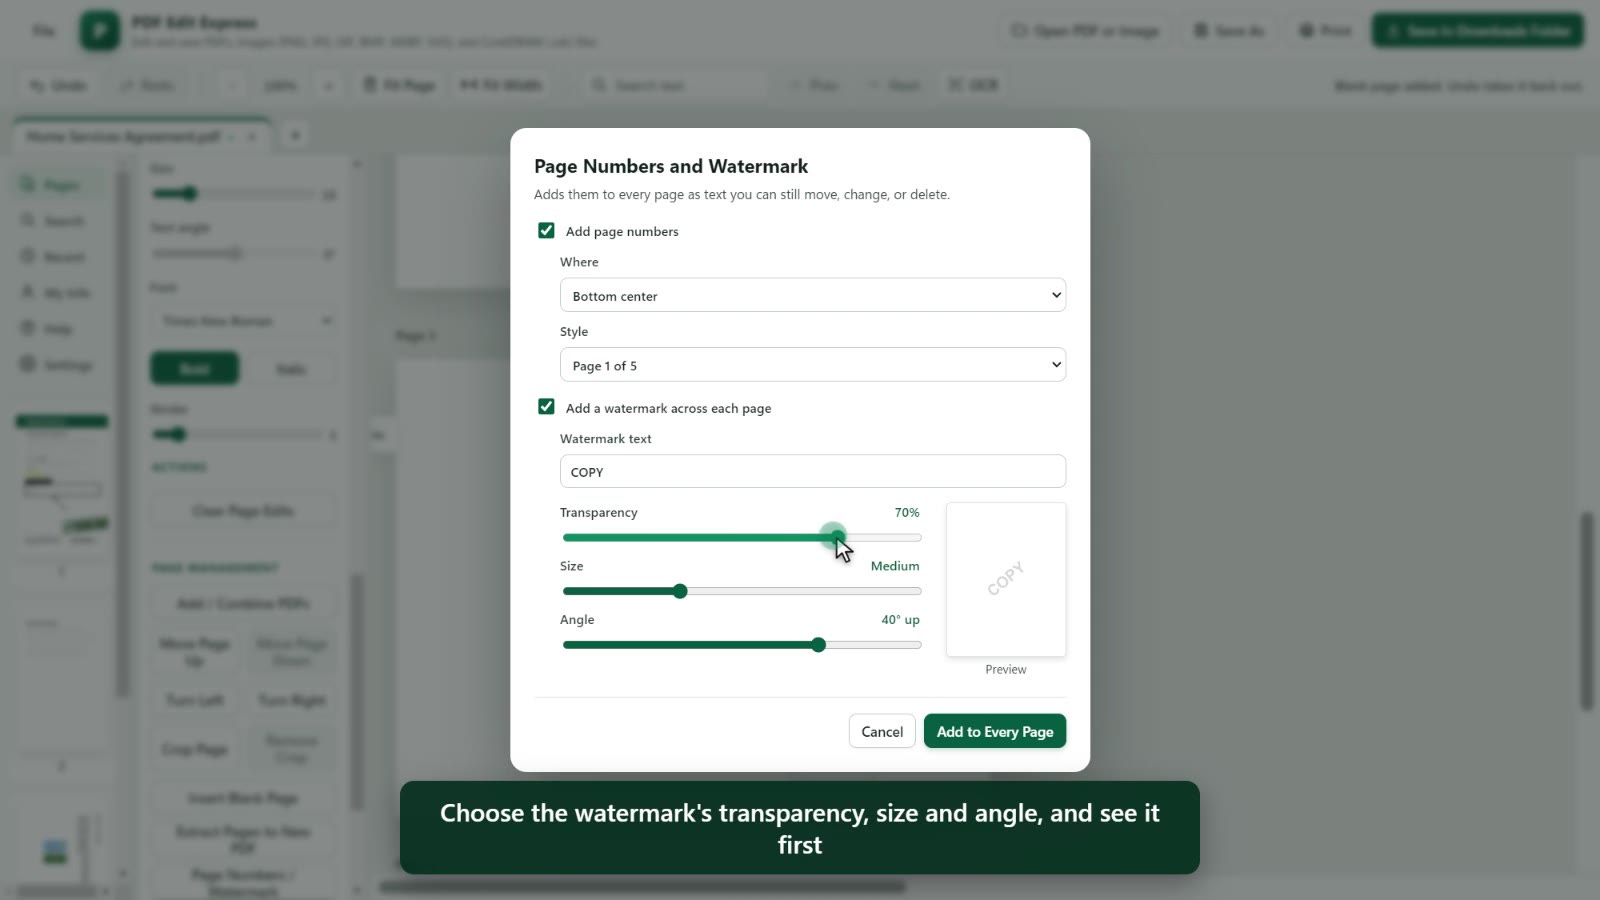Click the 70% transparency value
This screenshot has width=1600, height=900.
pyautogui.click(x=907, y=512)
